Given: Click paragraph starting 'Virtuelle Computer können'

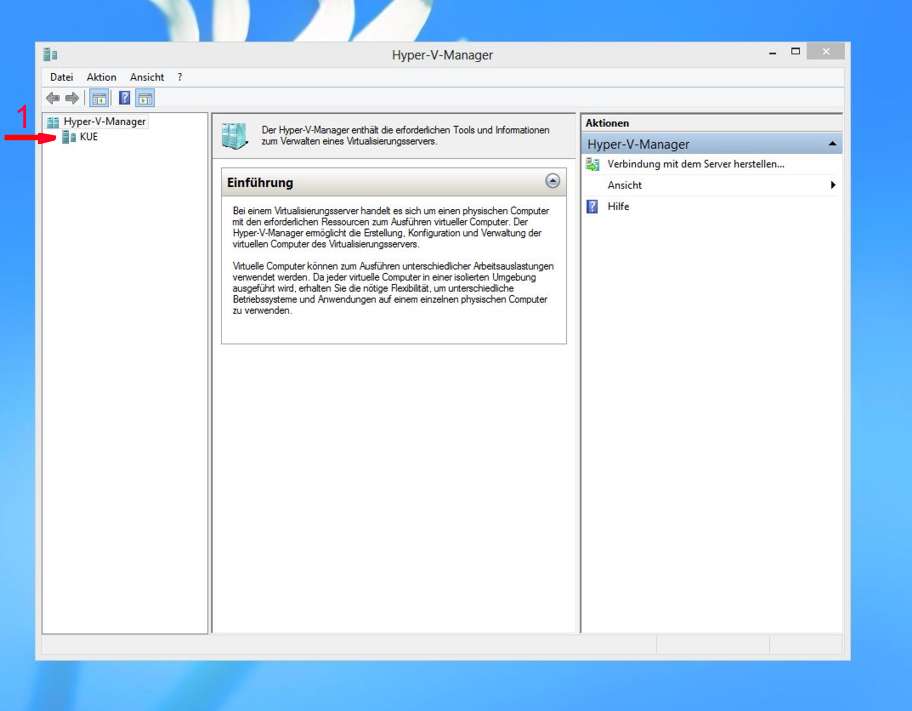Looking at the screenshot, I should pyautogui.click(x=393, y=288).
